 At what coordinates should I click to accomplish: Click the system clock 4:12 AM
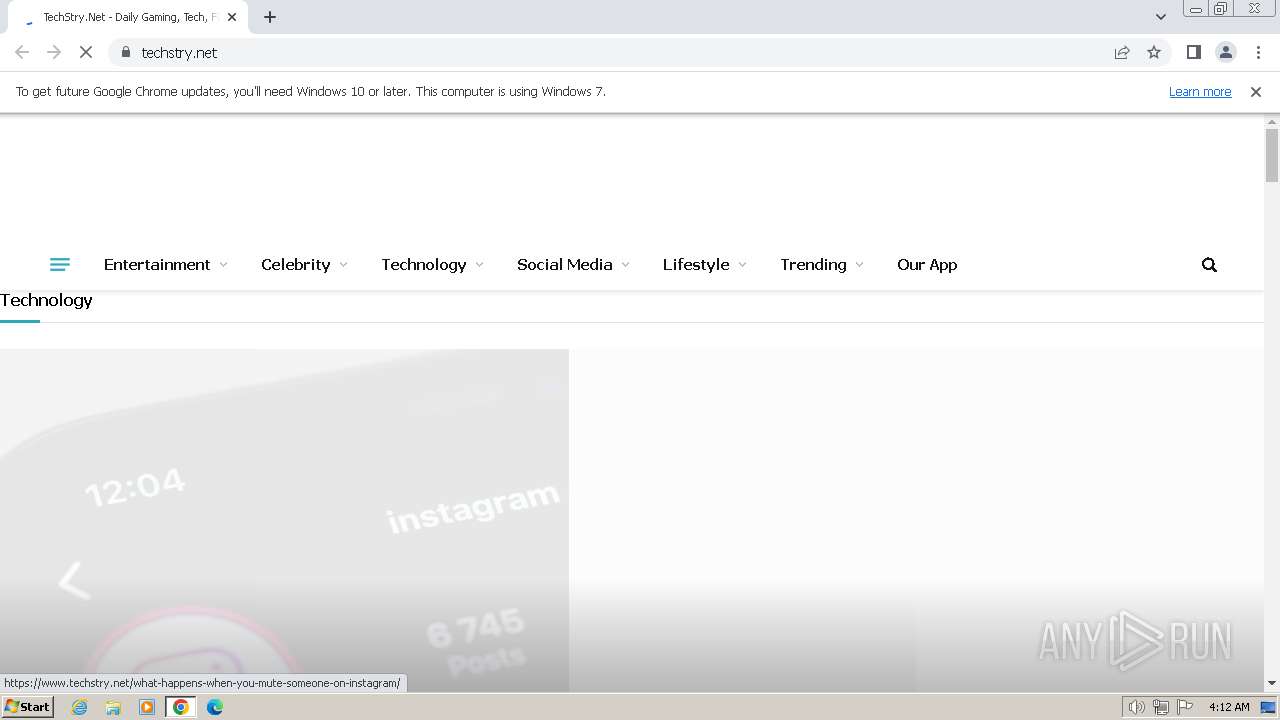tap(1229, 707)
